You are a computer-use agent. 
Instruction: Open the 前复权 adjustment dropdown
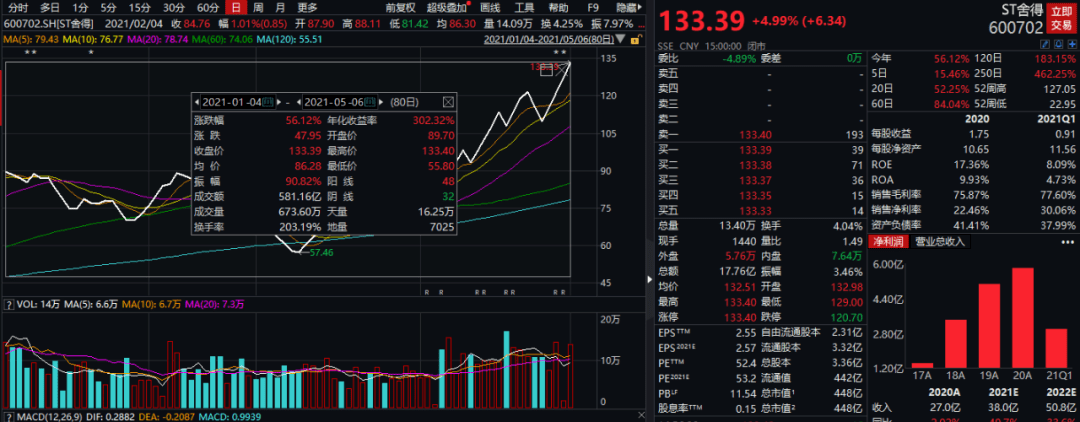click(400, 8)
